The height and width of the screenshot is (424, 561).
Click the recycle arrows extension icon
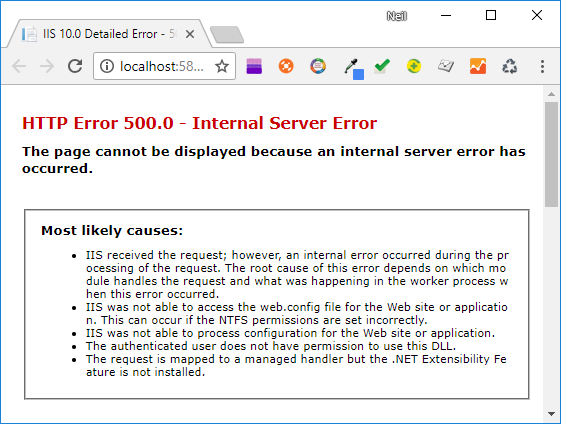[510, 66]
